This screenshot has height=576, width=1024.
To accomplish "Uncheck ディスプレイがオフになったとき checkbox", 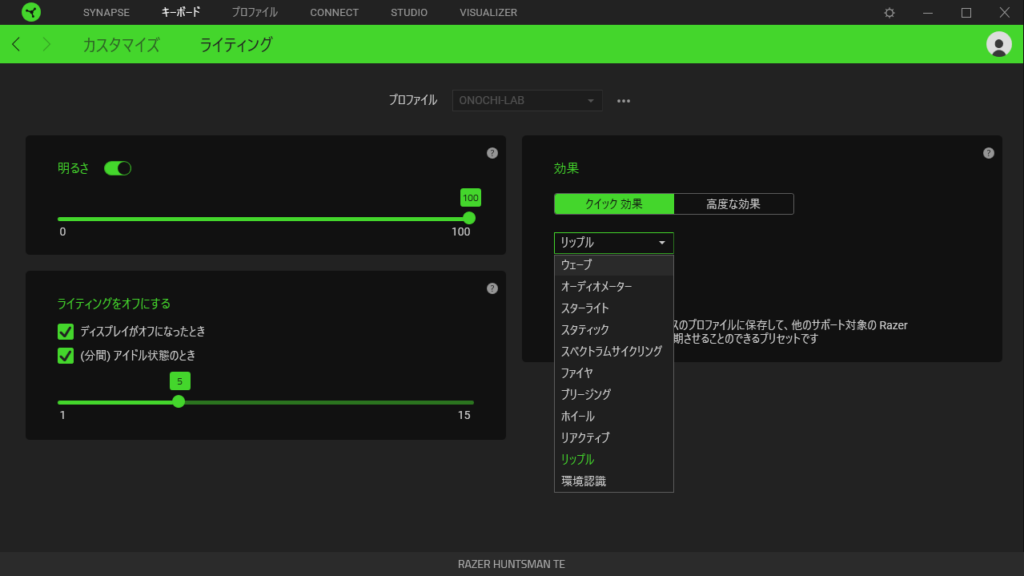I will pos(65,332).
